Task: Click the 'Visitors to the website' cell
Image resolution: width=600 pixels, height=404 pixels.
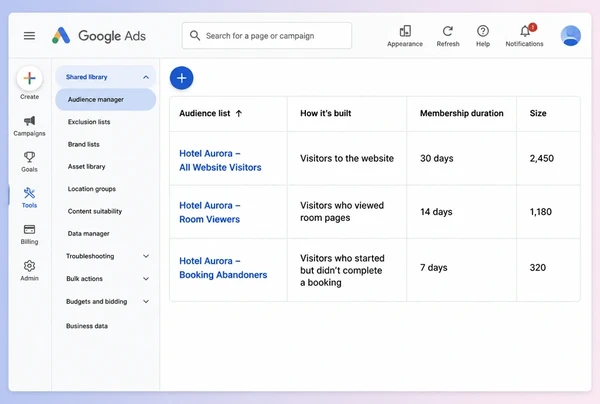Action: [347, 158]
